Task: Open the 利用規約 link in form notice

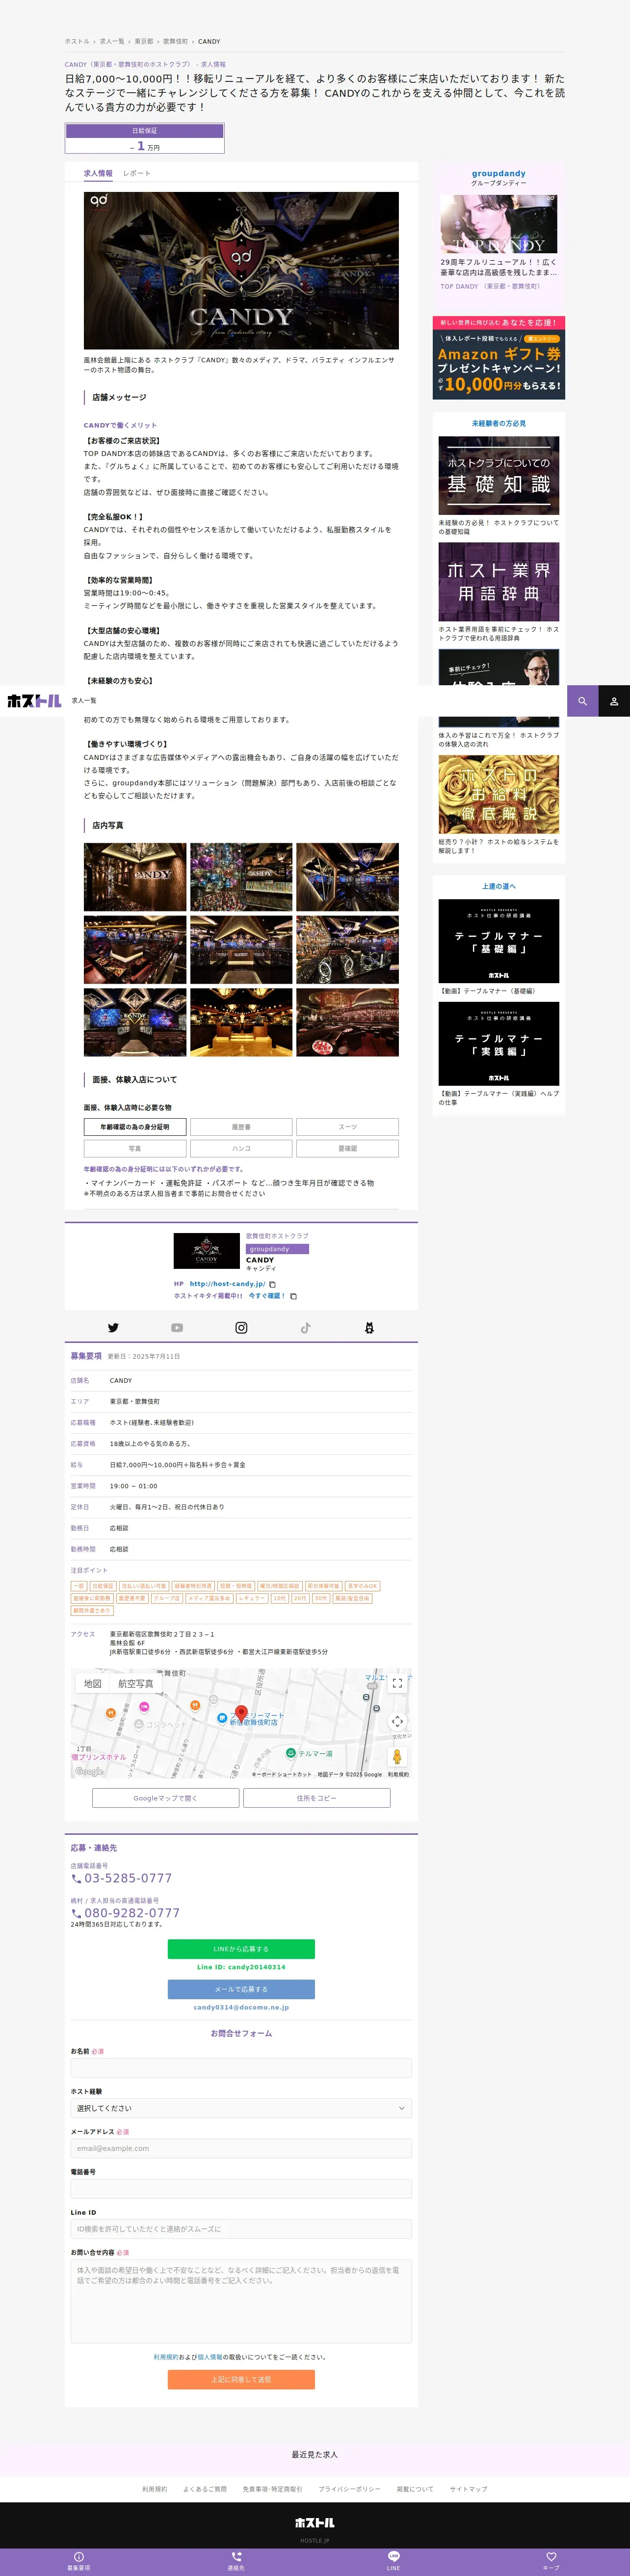Action: 165,2357
